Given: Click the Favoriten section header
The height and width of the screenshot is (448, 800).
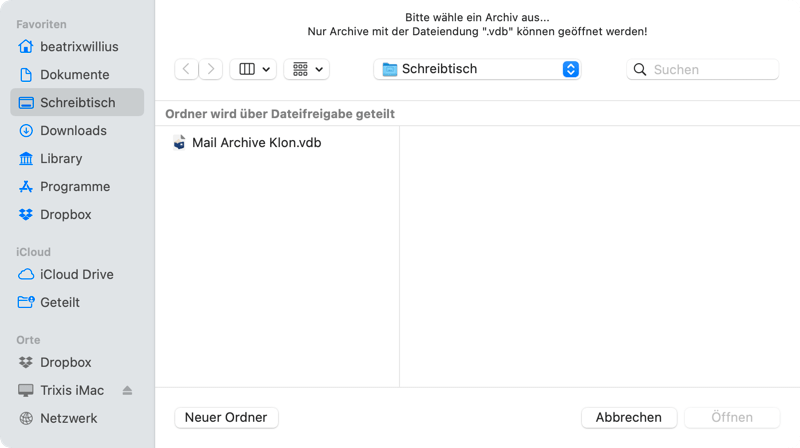Looking at the screenshot, I should point(41,24).
